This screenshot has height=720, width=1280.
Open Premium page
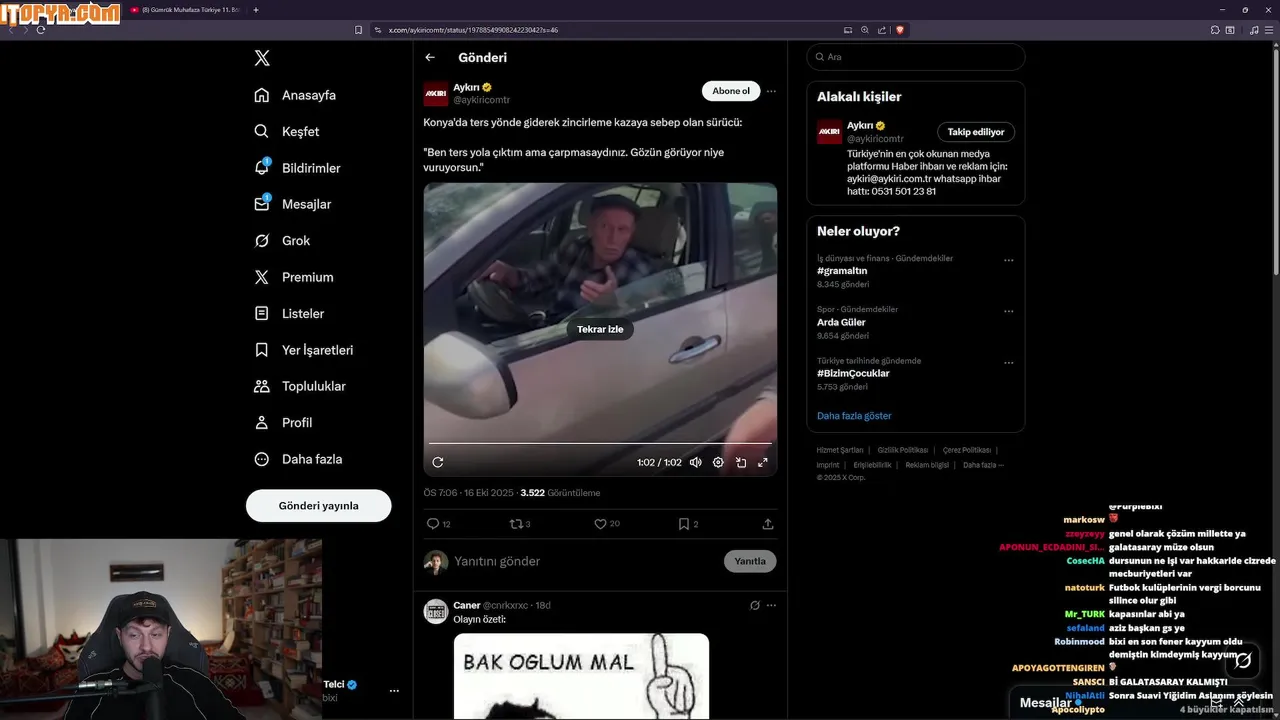click(x=294, y=277)
